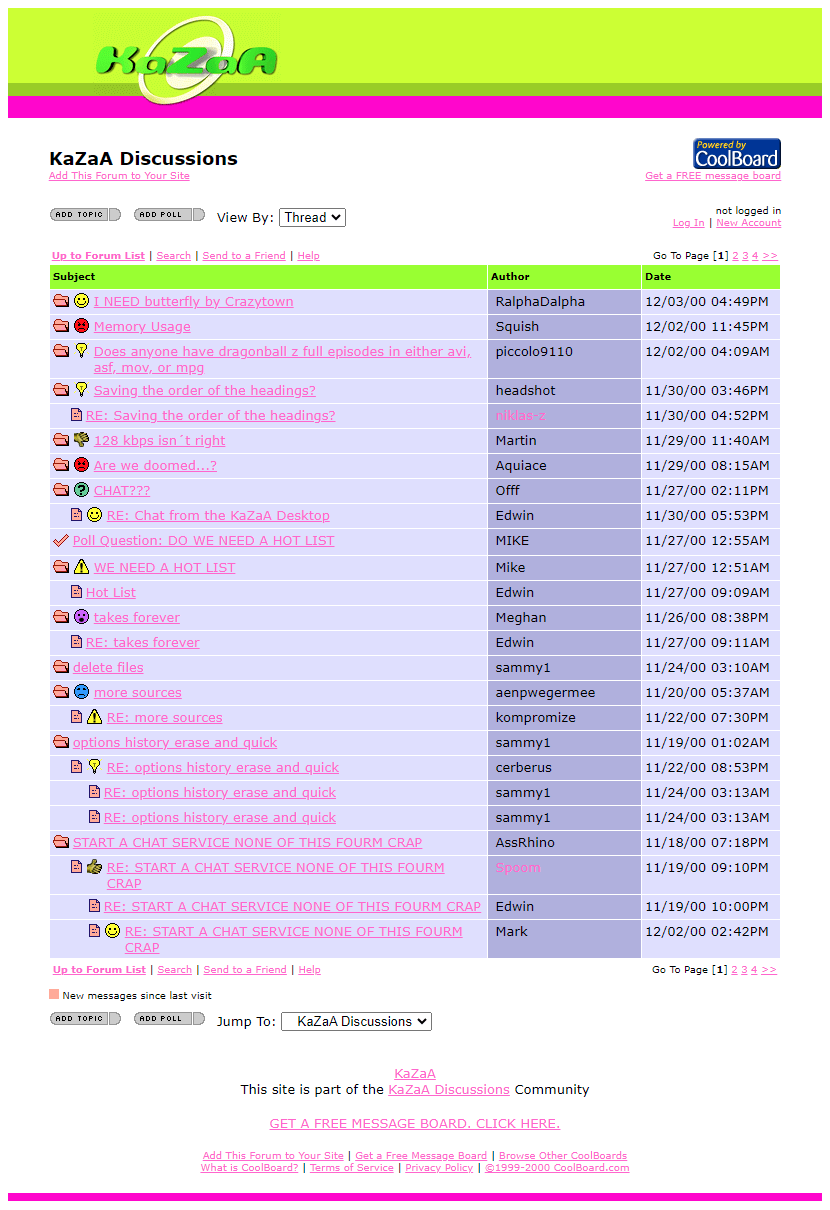
Task: Click the Log In link
Action: coord(688,223)
